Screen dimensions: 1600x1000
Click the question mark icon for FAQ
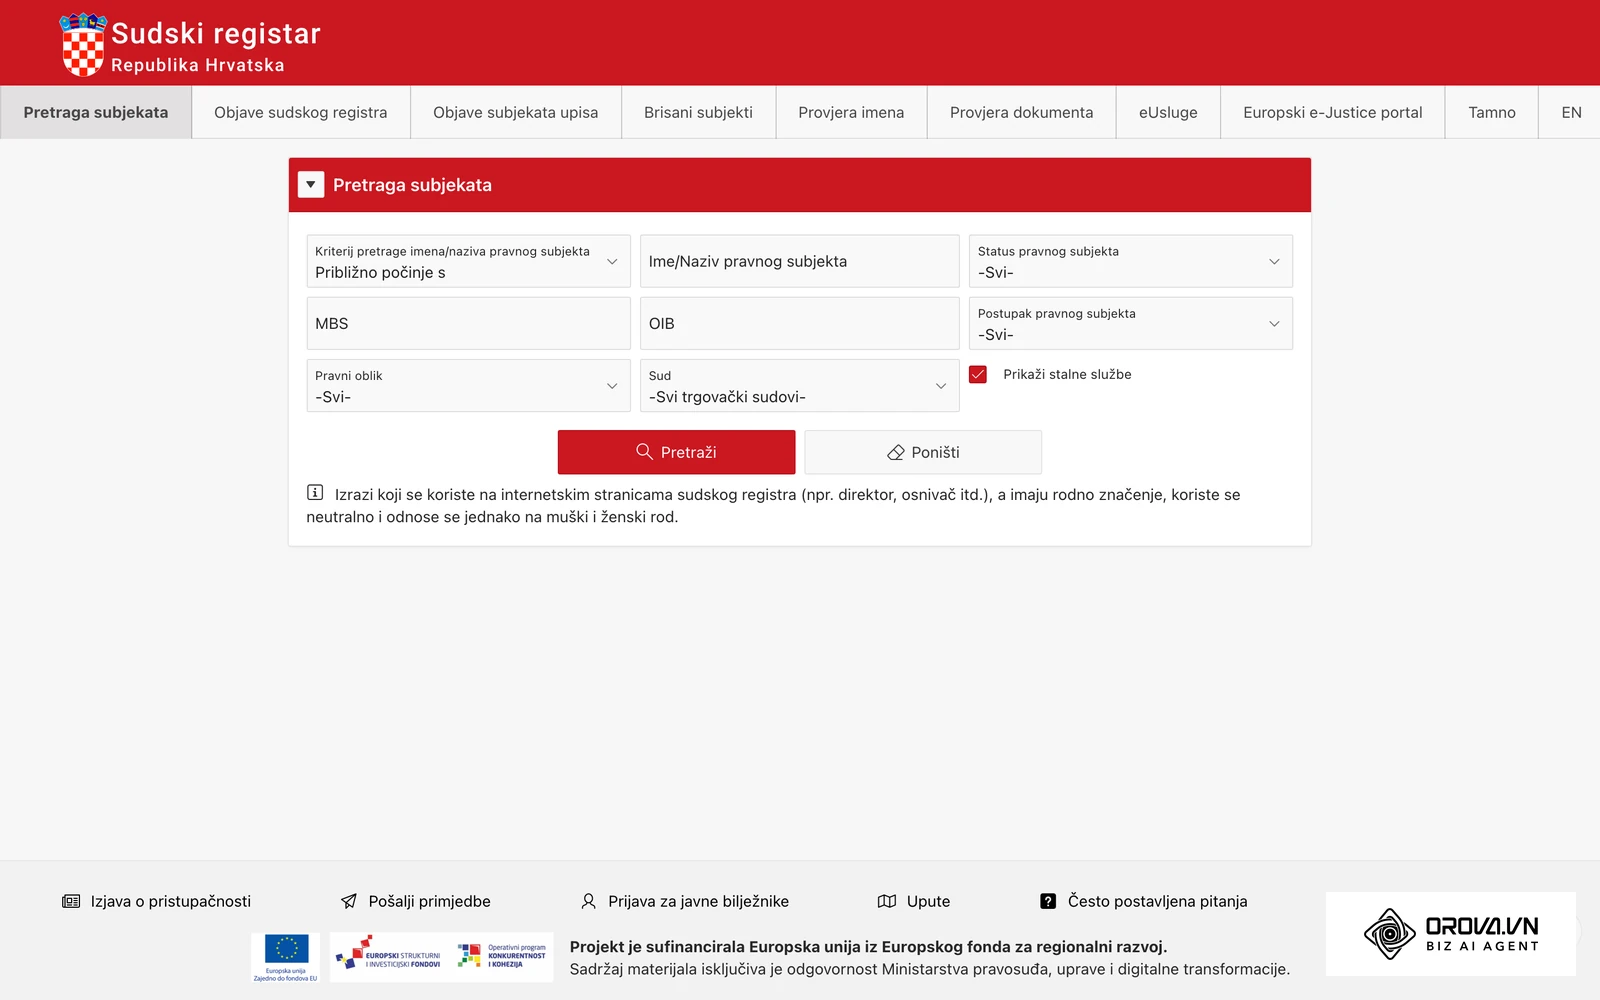1048,901
